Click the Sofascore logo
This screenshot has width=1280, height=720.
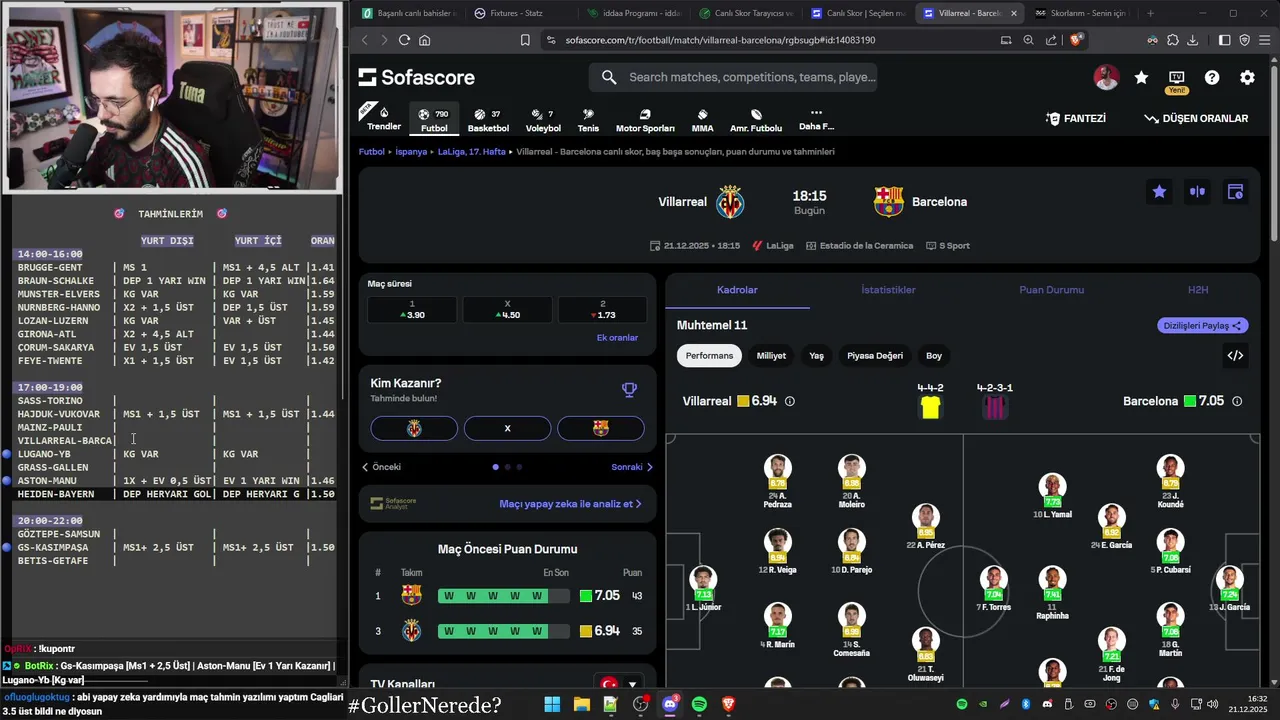(417, 78)
